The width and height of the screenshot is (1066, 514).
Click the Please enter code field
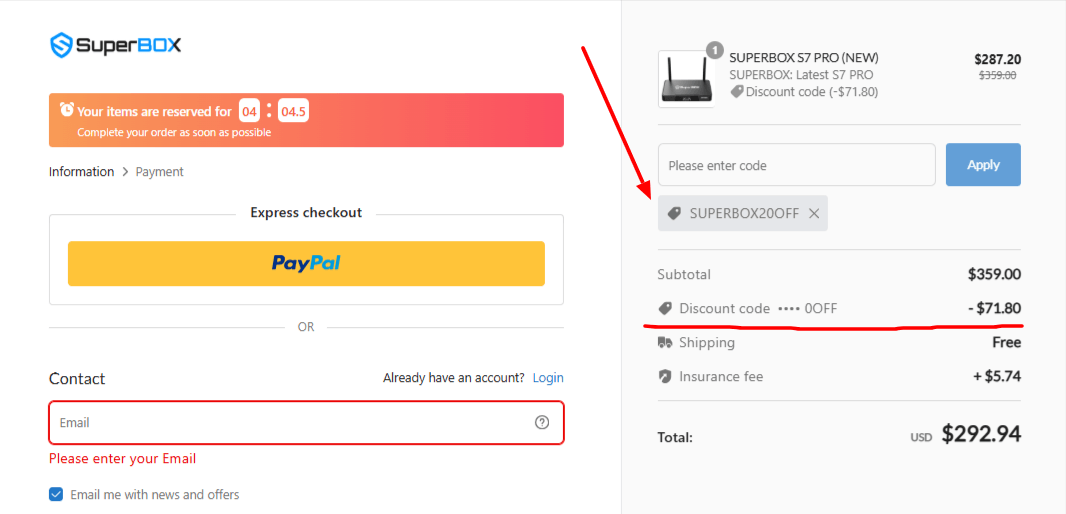[796, 165]
